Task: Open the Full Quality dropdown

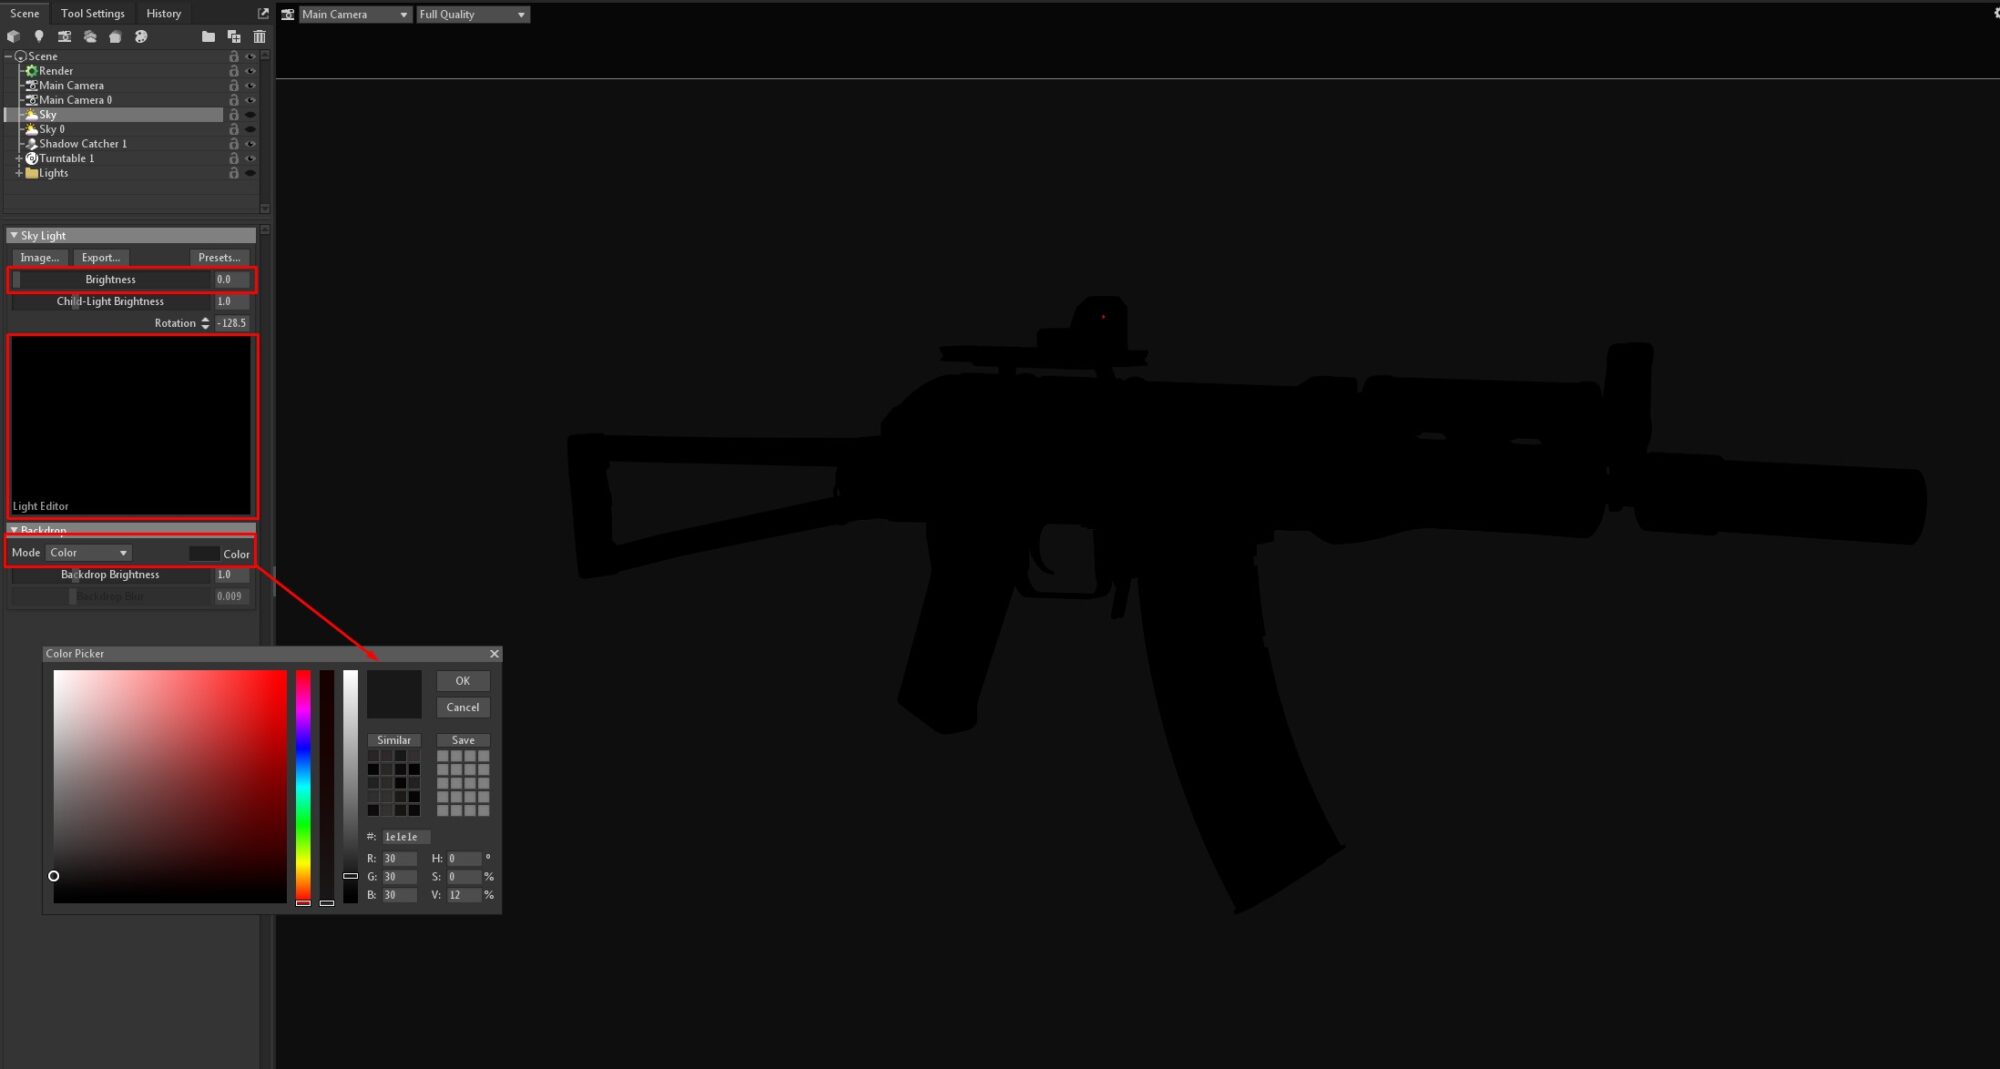Action: click(x=472, y=14)
